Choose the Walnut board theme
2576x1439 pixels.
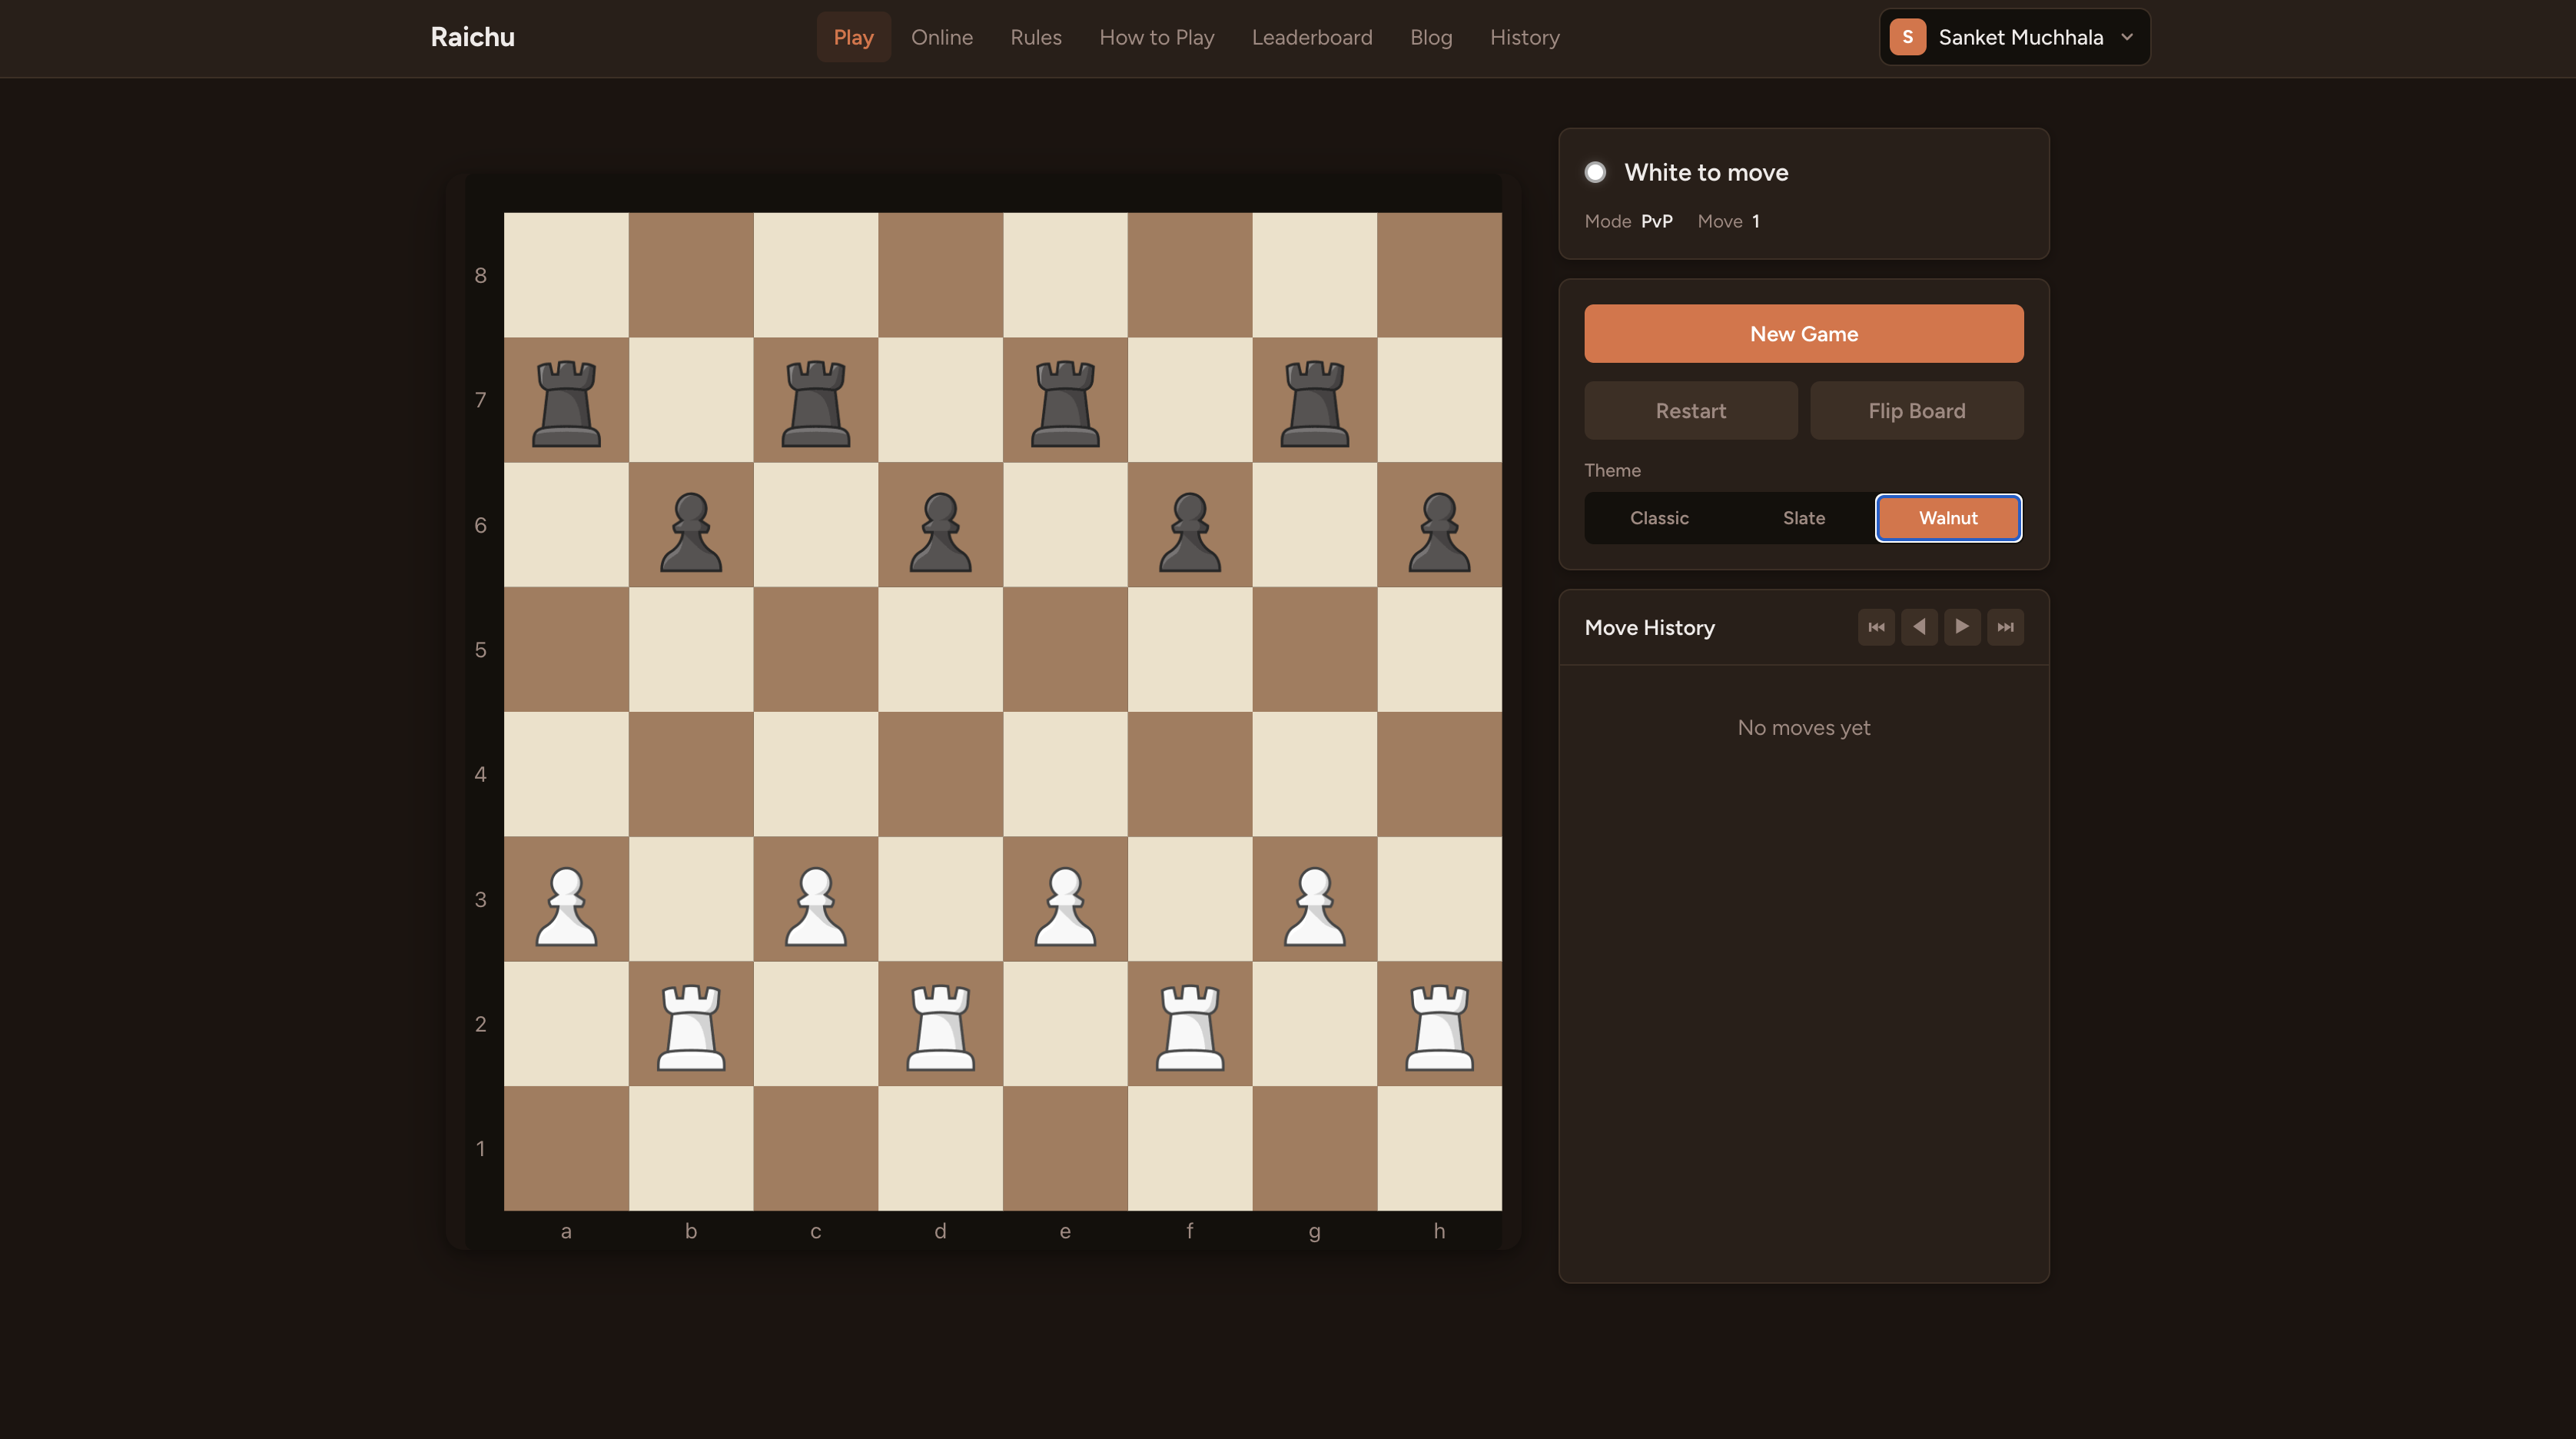1948,518
